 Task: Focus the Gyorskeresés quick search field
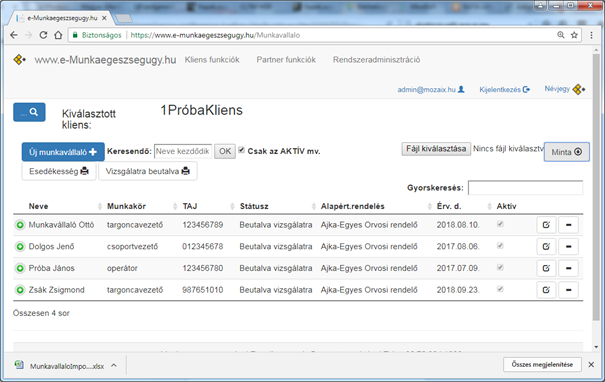526,188
